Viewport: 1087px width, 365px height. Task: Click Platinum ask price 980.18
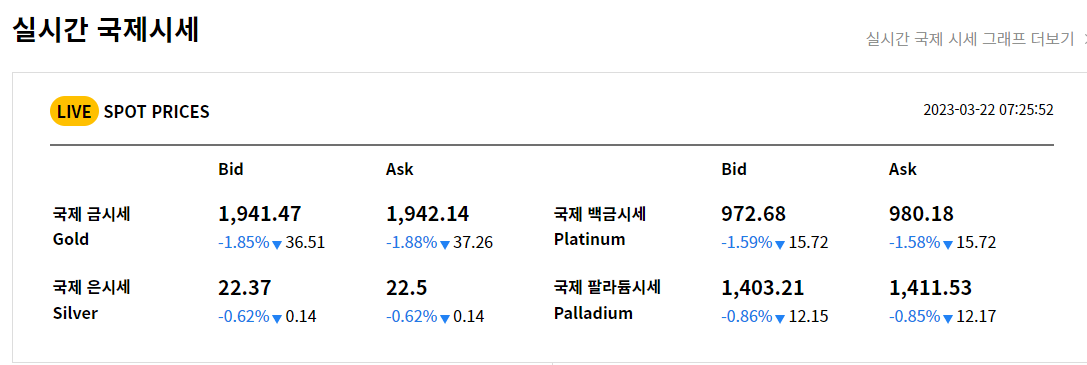[921, 214]
